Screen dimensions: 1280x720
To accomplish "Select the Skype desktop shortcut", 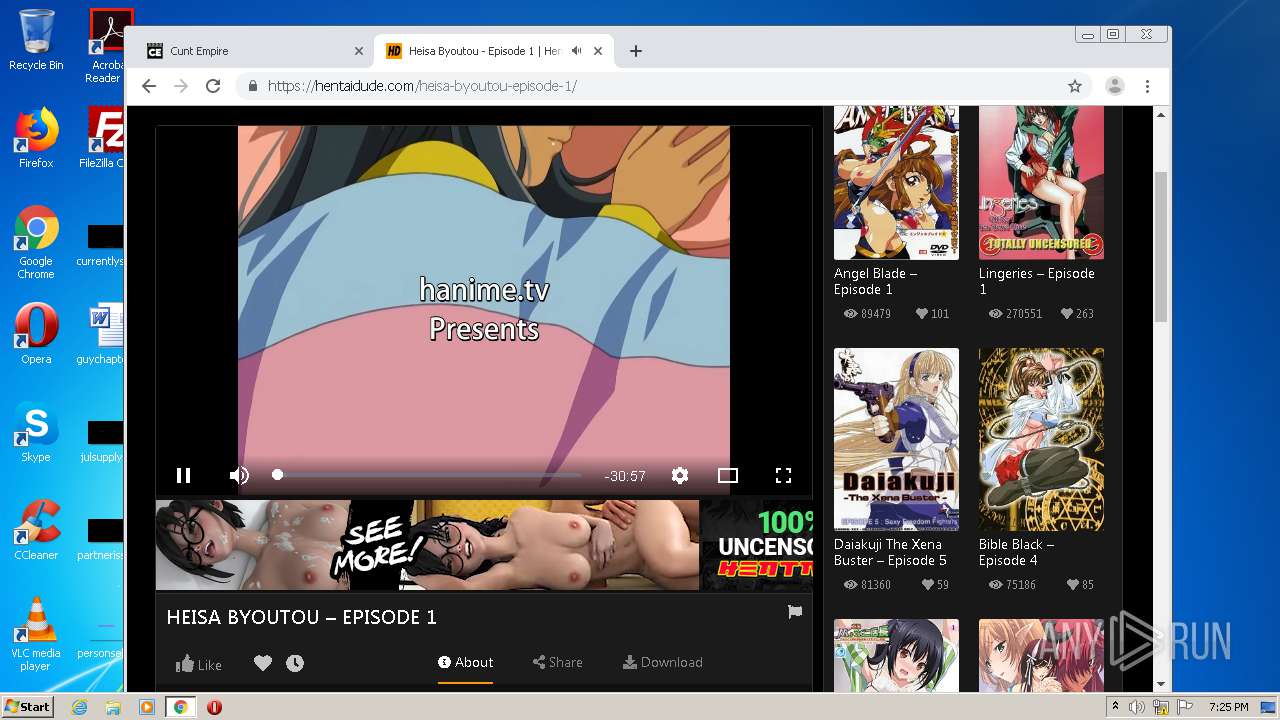I will [x=36, y=432].
